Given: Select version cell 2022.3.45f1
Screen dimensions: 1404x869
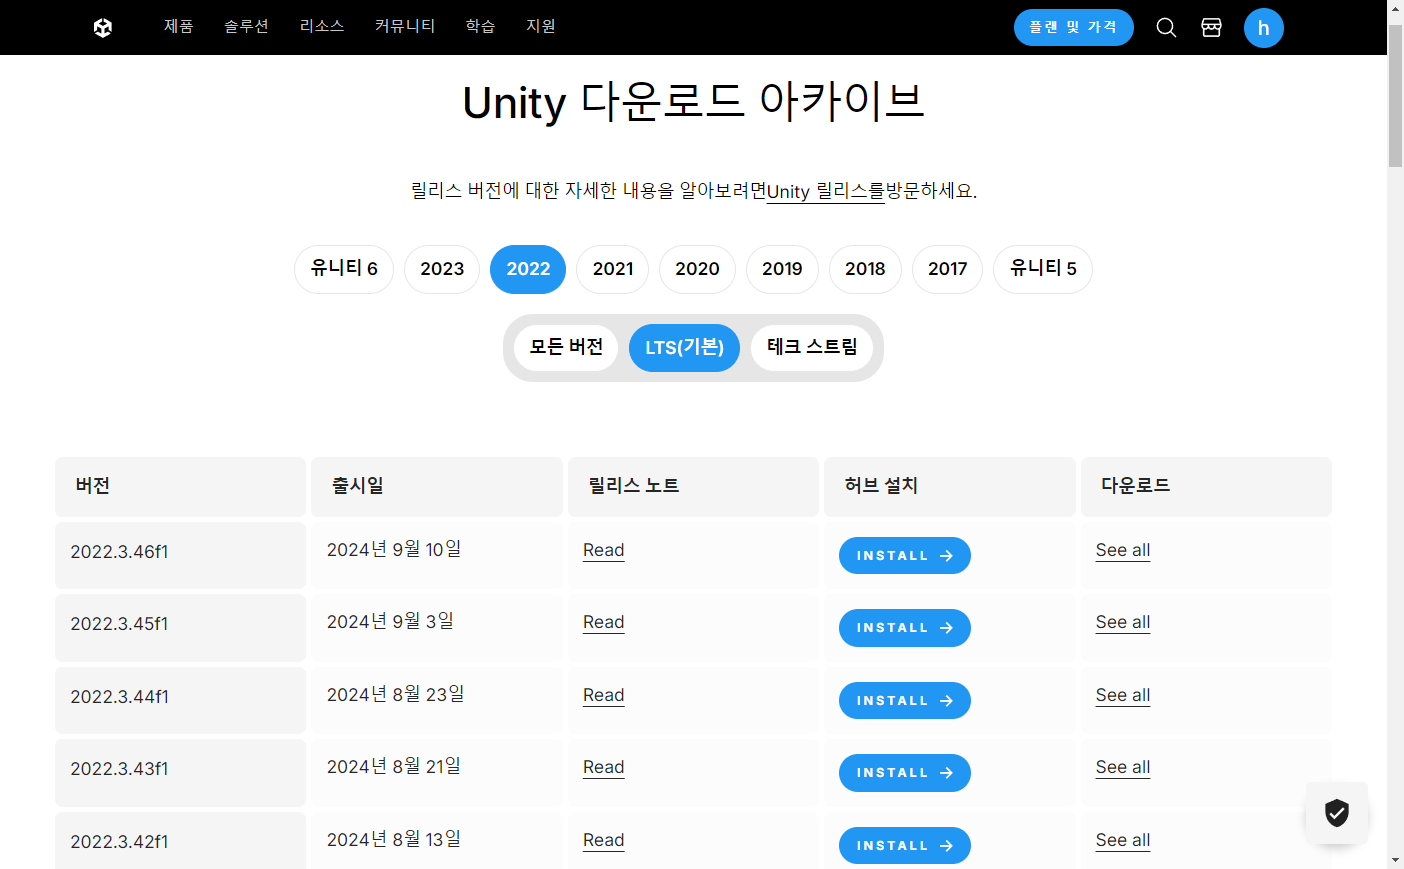Looking at the screenshot, I should tap(180, 627).
